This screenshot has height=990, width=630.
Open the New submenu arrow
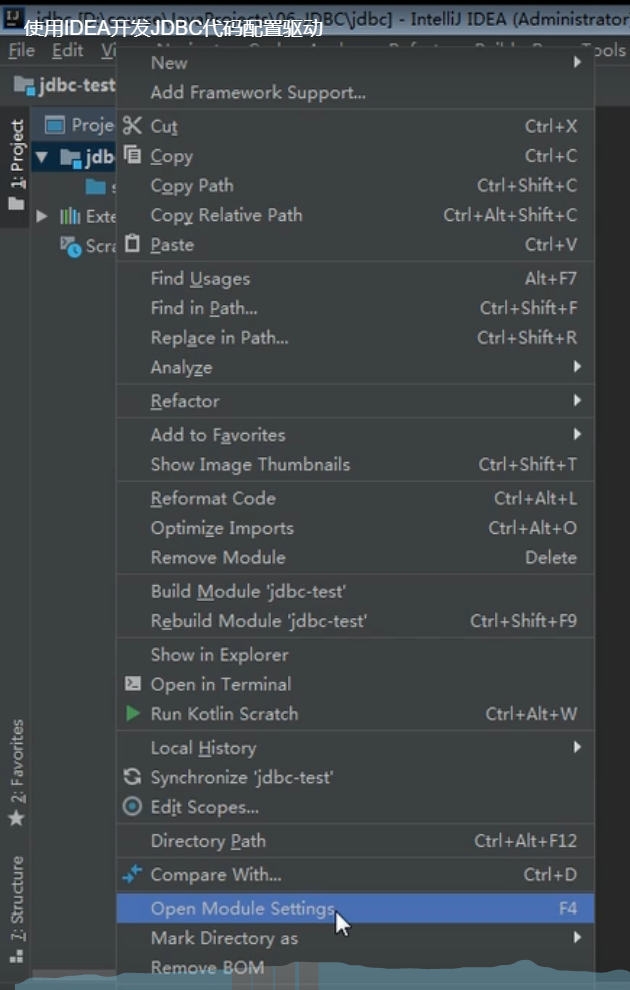577,62
